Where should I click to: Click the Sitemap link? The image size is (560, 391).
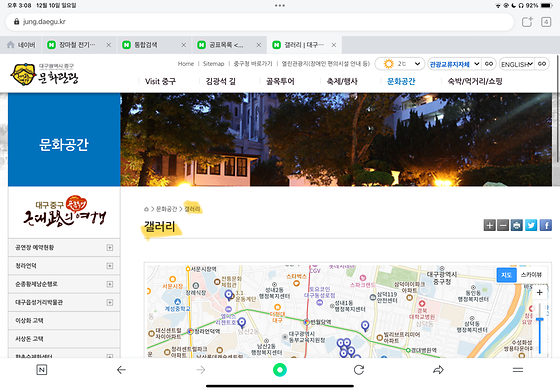[x=214, y=64]
